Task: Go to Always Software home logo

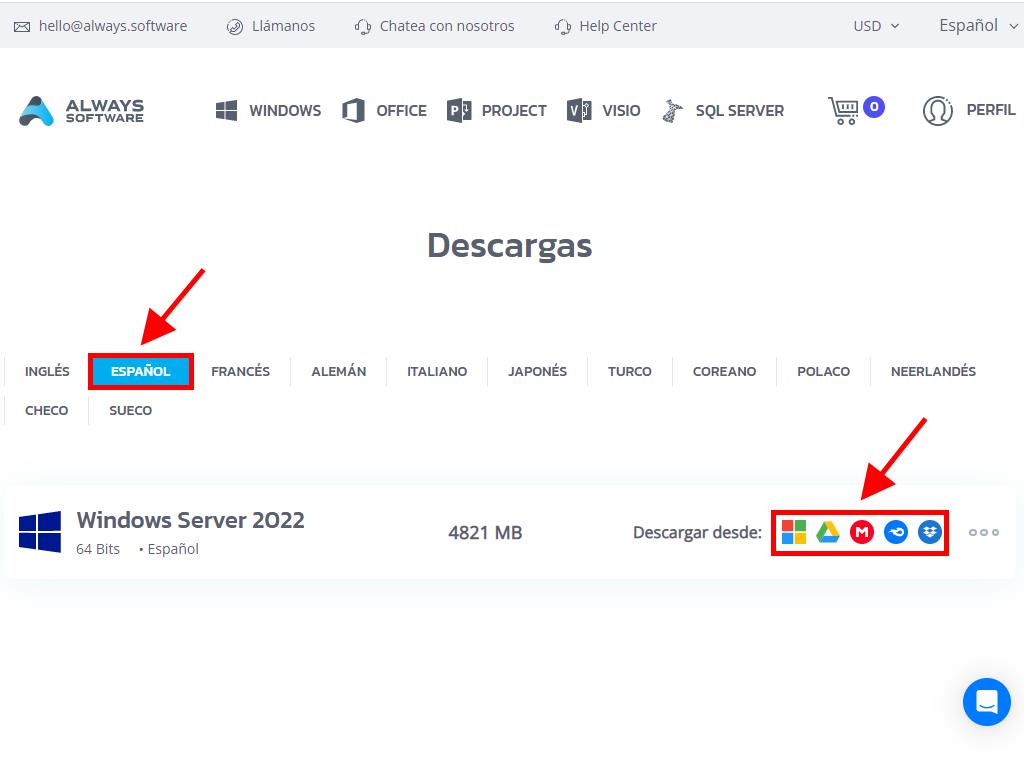Action: tap(82, 110)
